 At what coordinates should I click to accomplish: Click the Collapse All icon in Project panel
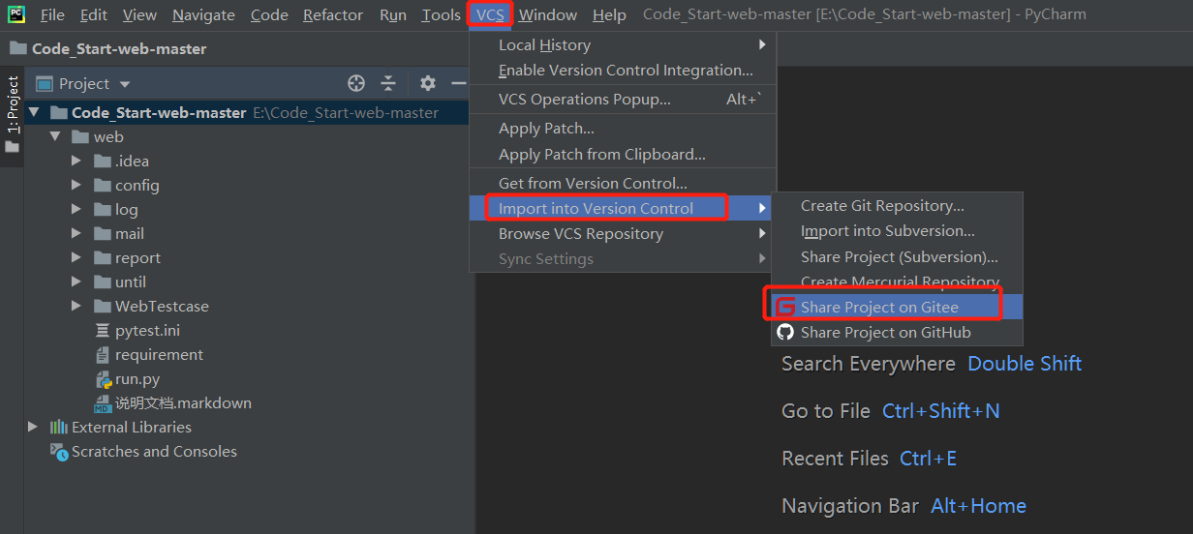(388, 84)
